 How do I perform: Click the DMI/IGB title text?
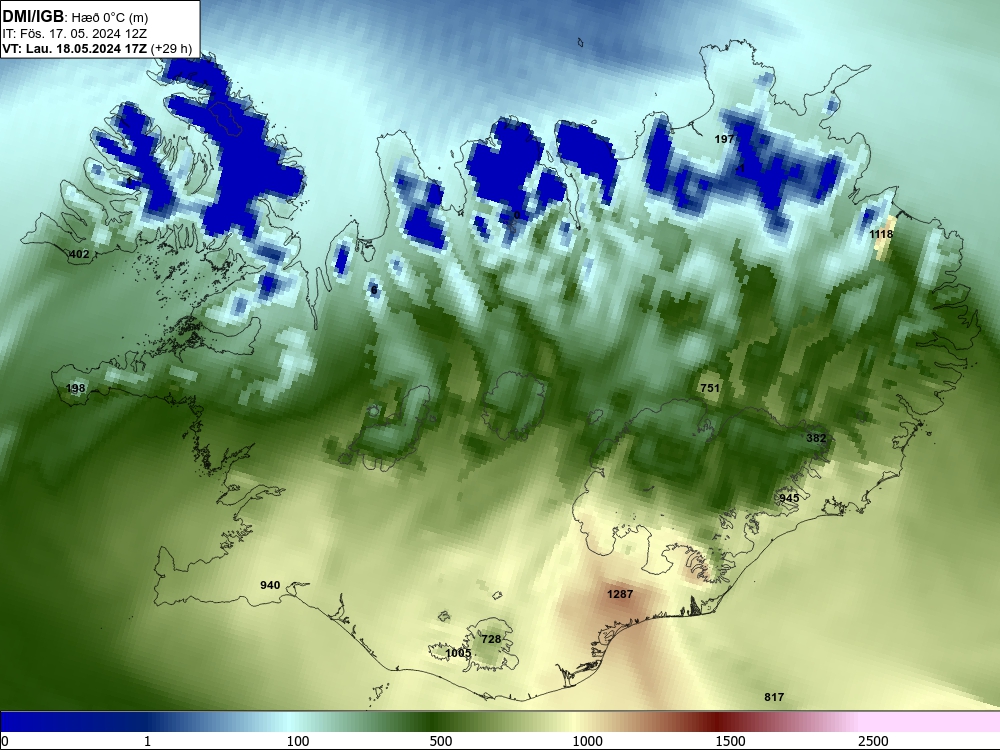coord(33,17)
